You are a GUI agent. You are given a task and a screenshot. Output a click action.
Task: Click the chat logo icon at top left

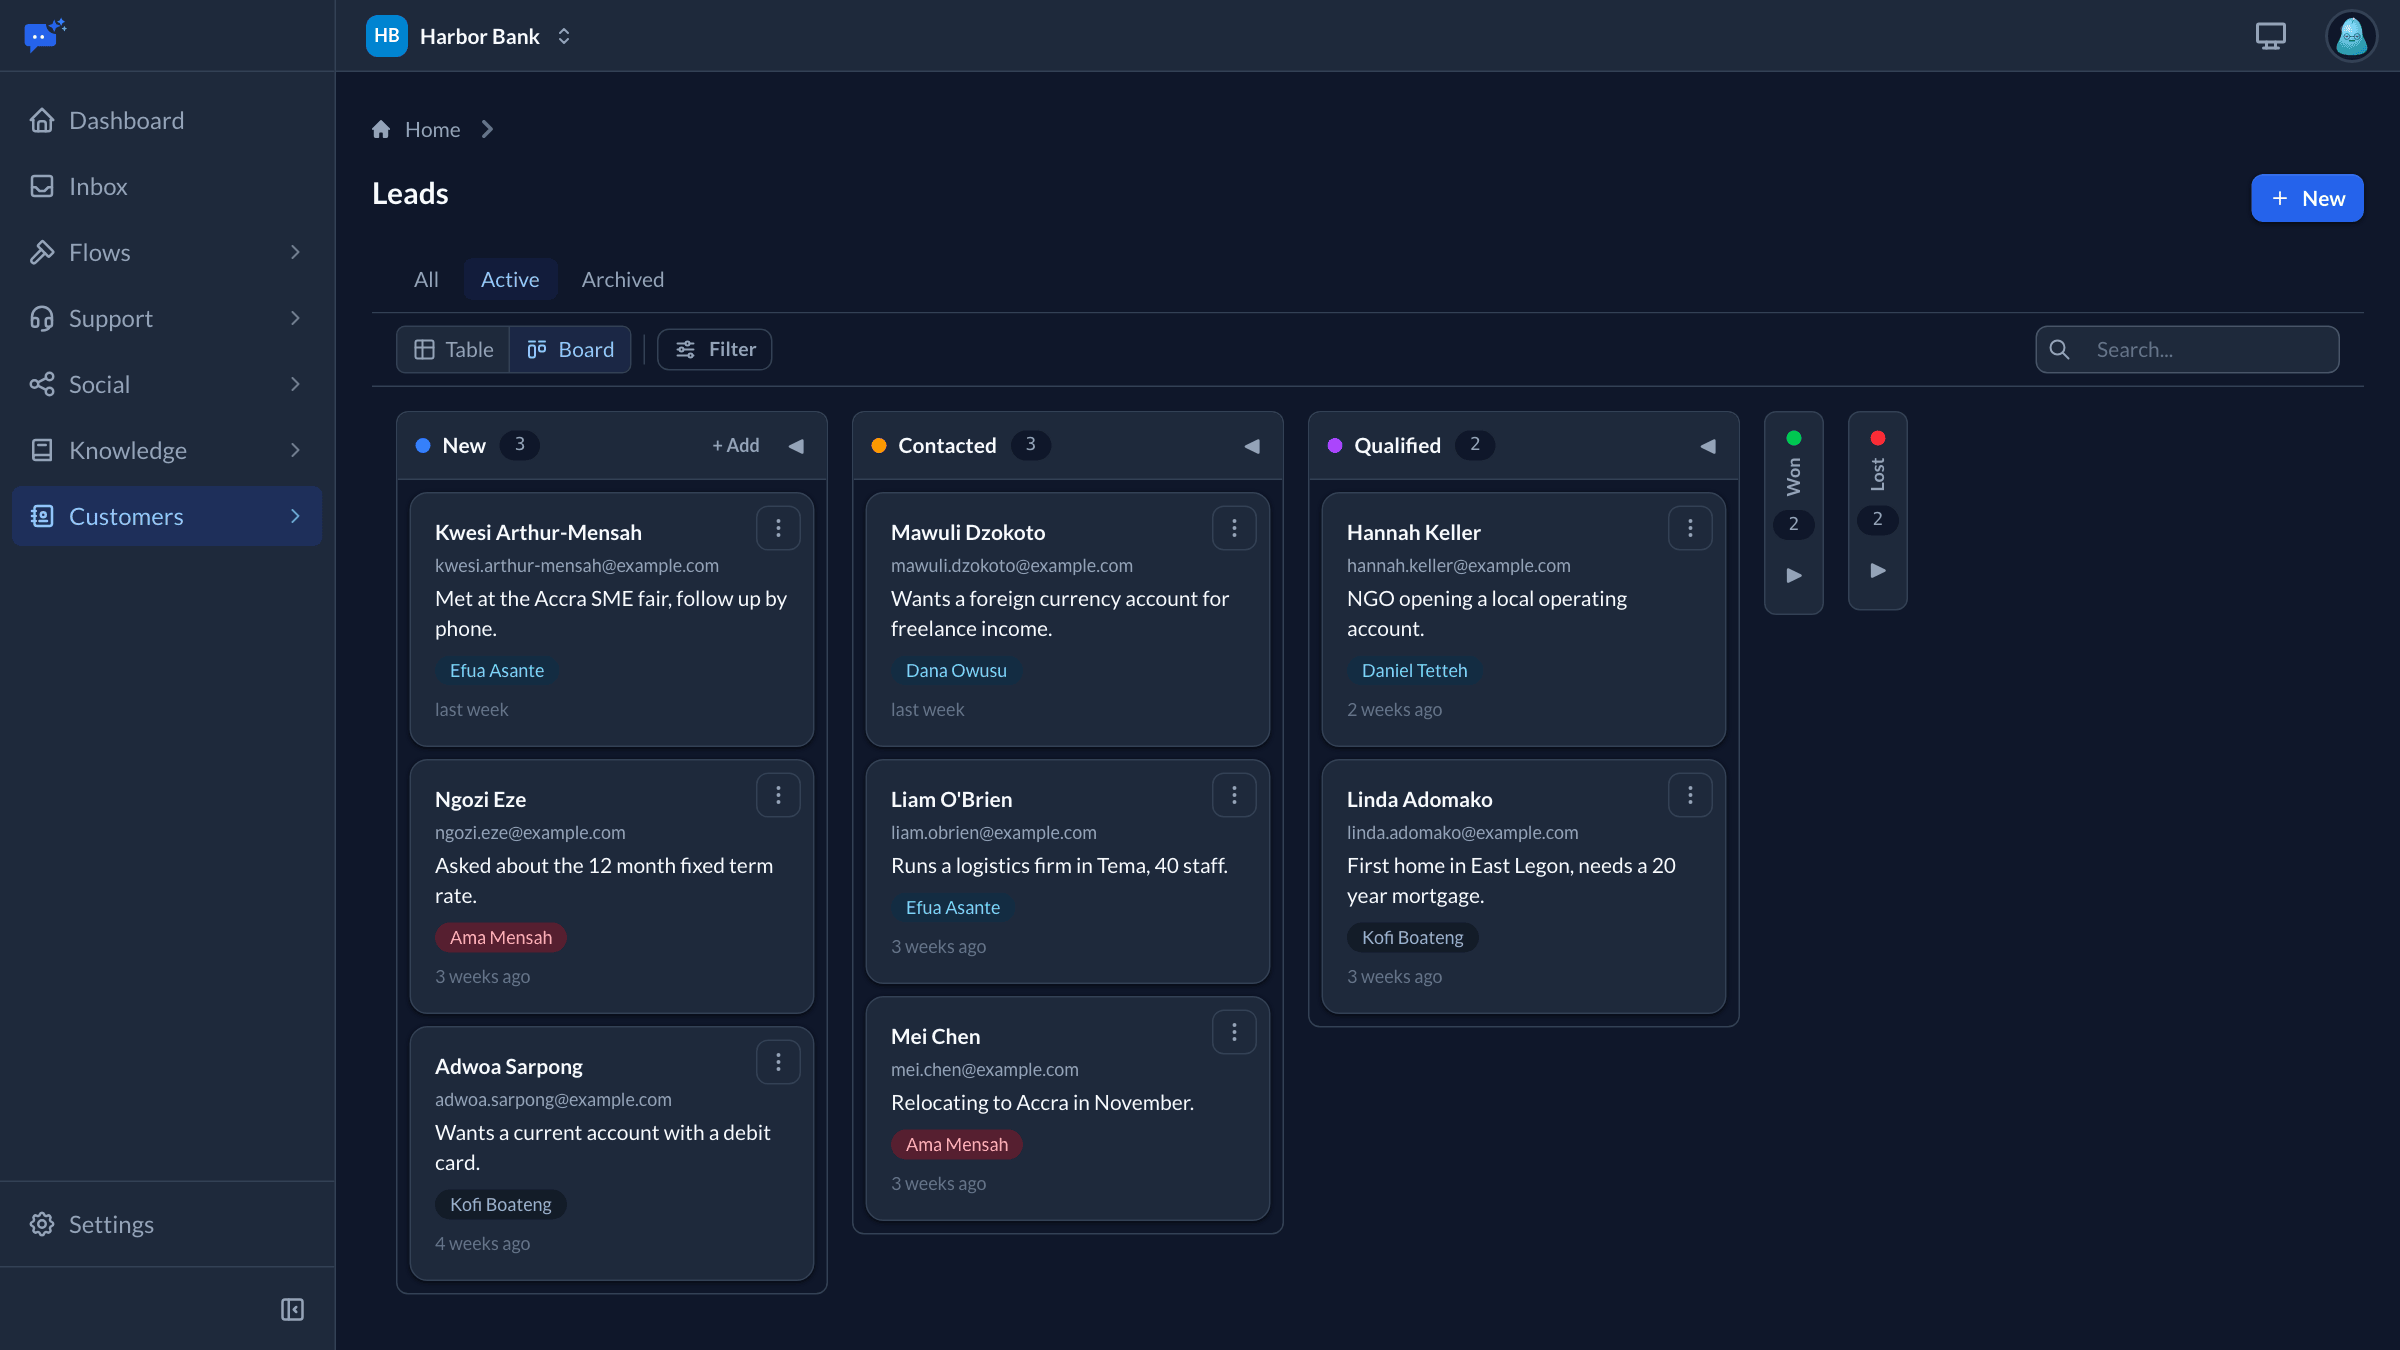(x=44, y=36)
